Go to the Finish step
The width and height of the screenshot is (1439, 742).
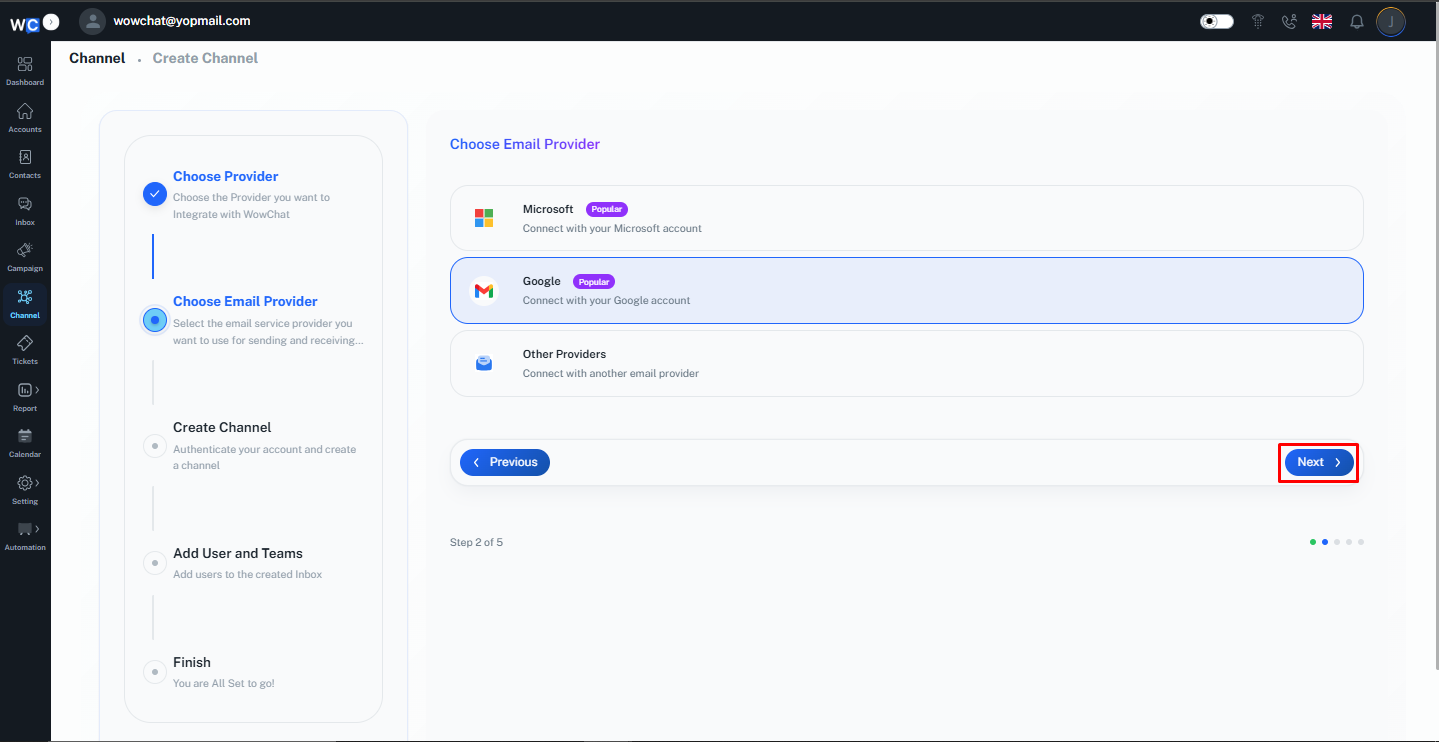(x=192, y=662)
